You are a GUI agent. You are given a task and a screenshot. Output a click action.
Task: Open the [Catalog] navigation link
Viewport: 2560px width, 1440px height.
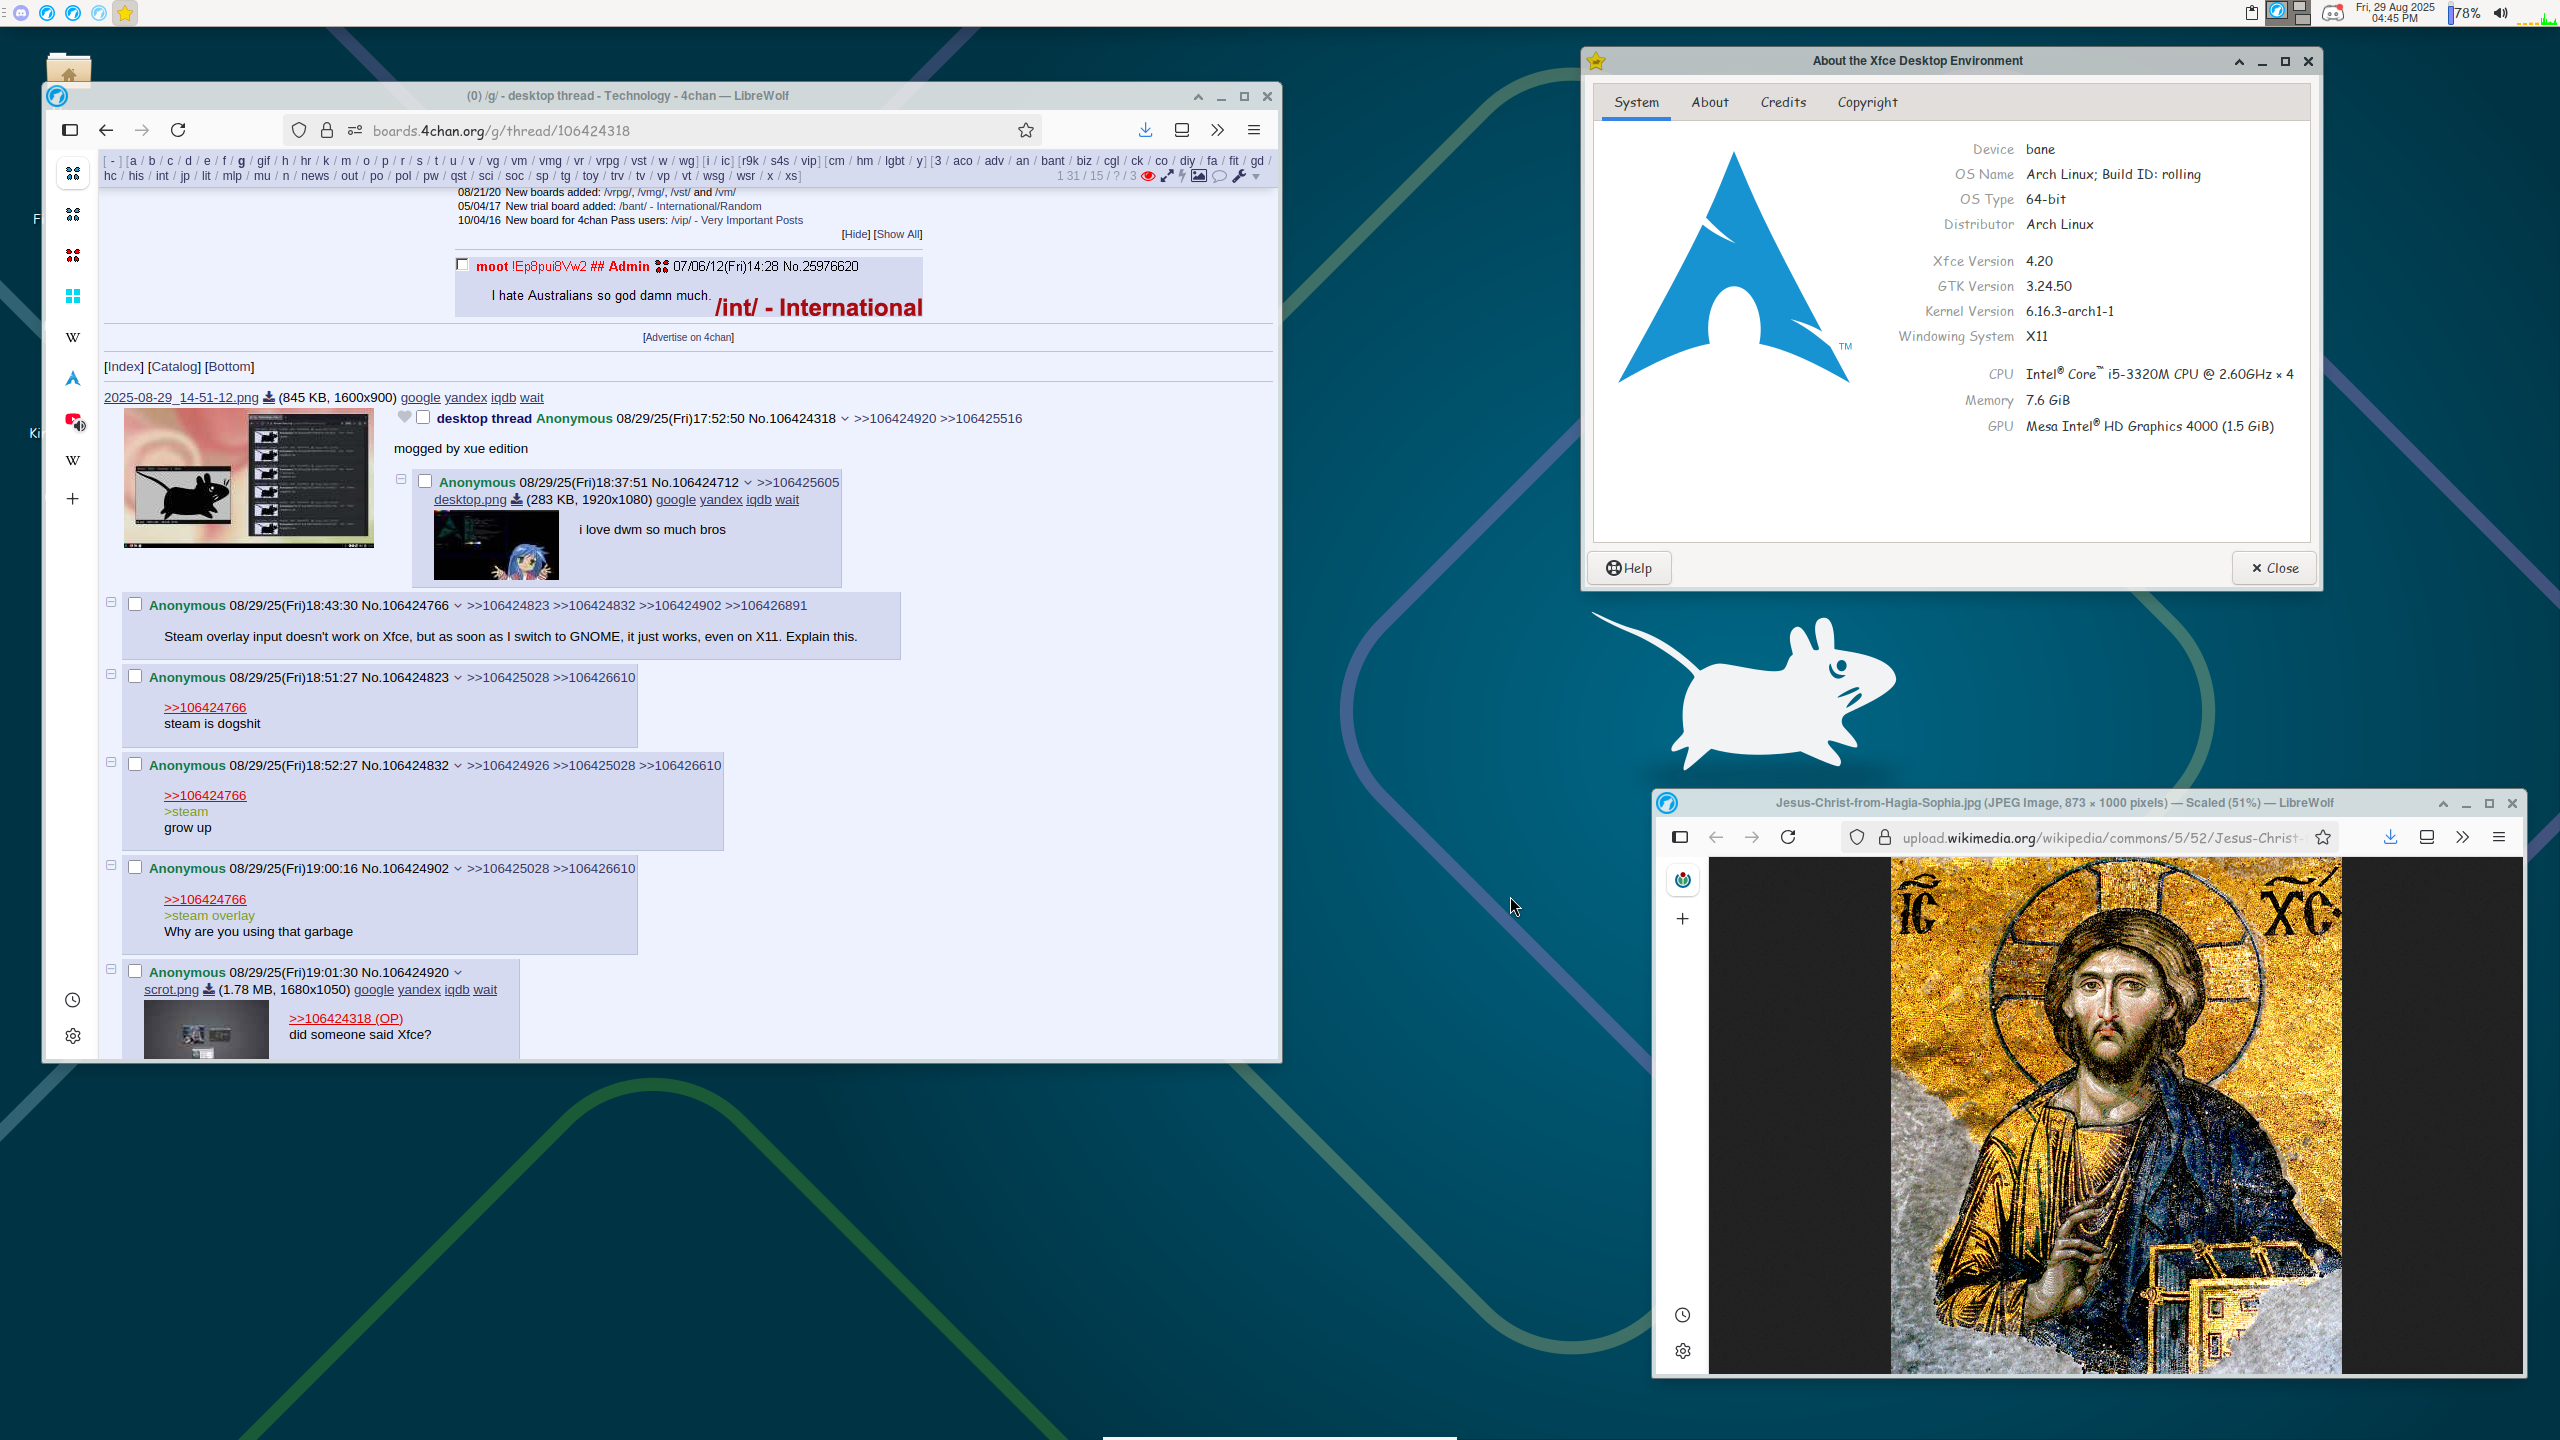(x=174, y=367)
